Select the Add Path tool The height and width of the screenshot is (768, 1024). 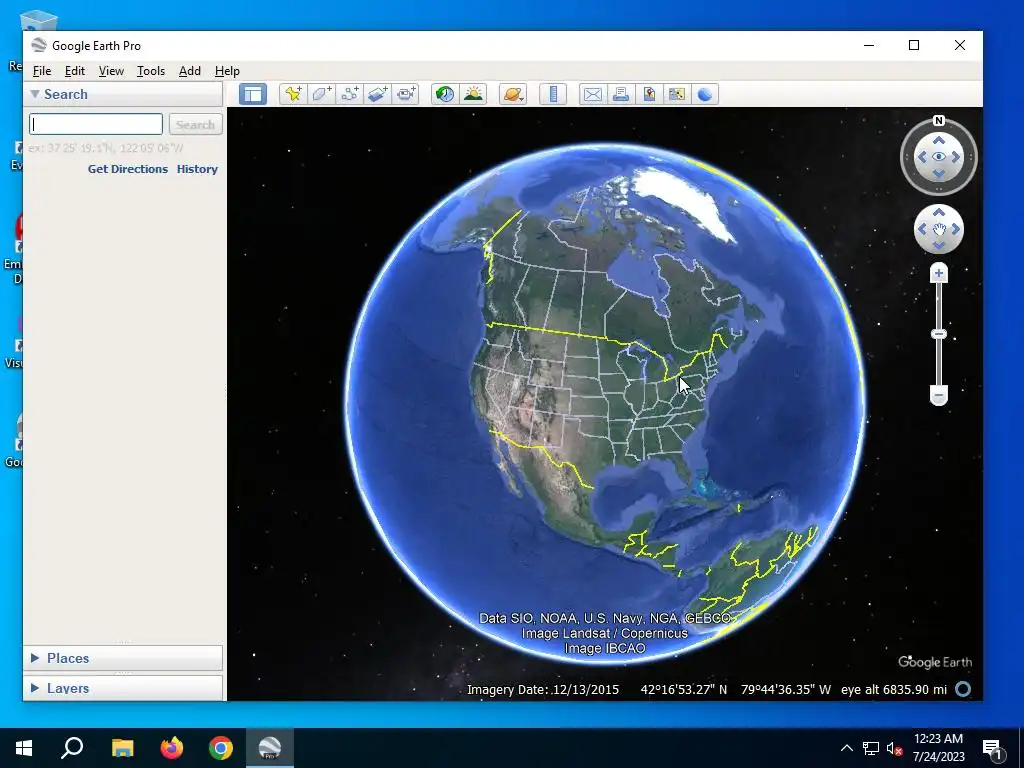click(x=349, y=94)
